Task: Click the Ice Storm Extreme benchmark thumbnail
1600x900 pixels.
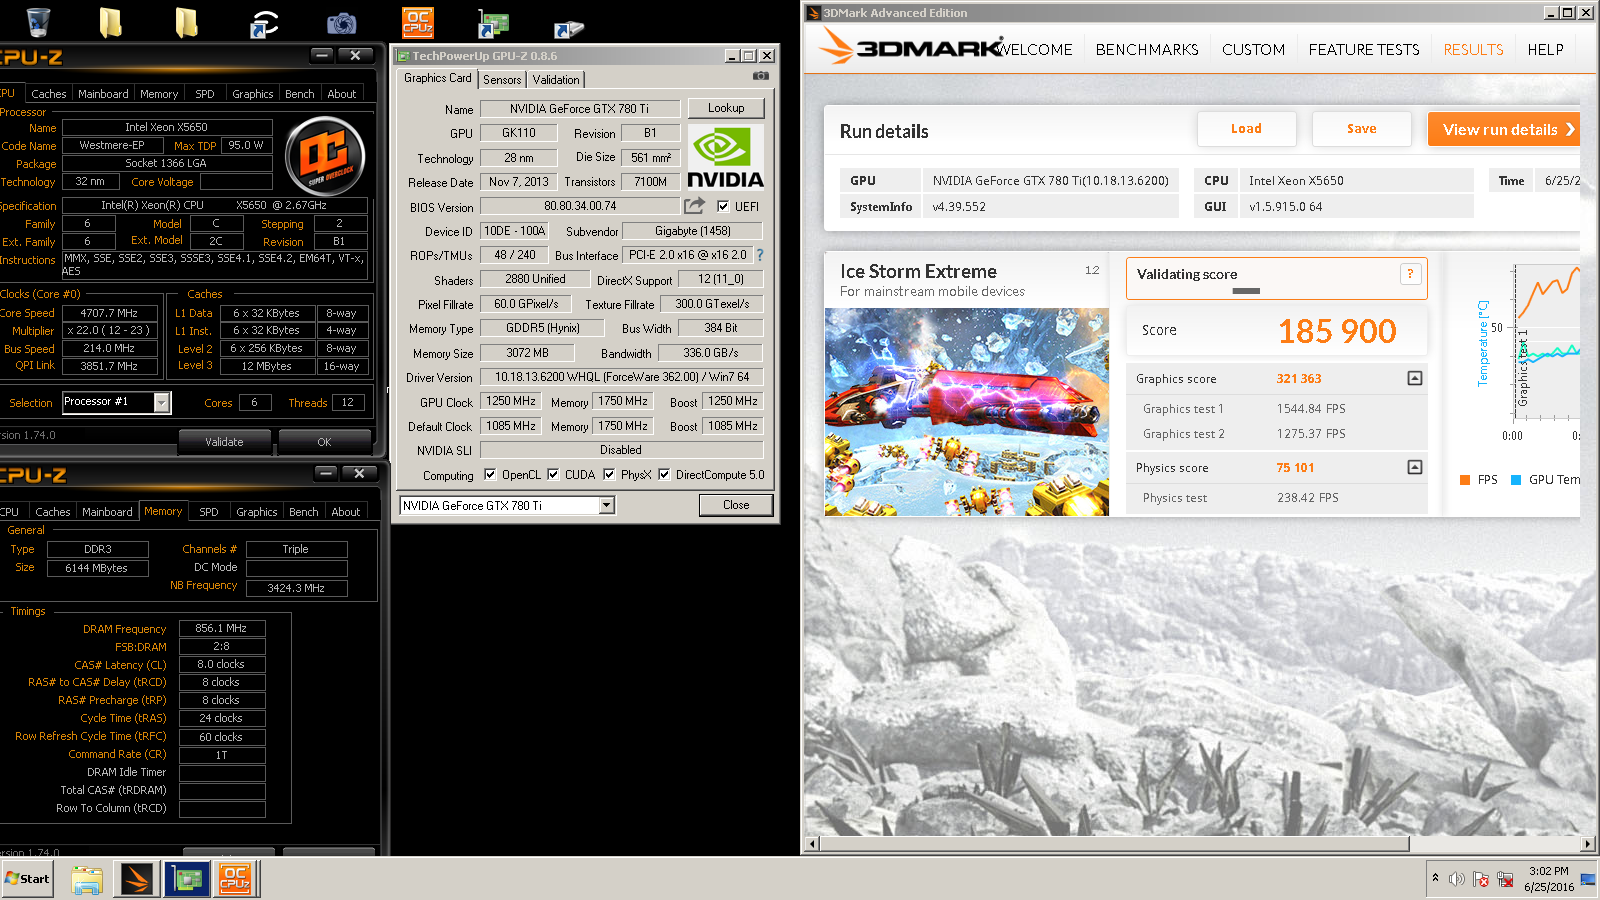Action: 966,412
